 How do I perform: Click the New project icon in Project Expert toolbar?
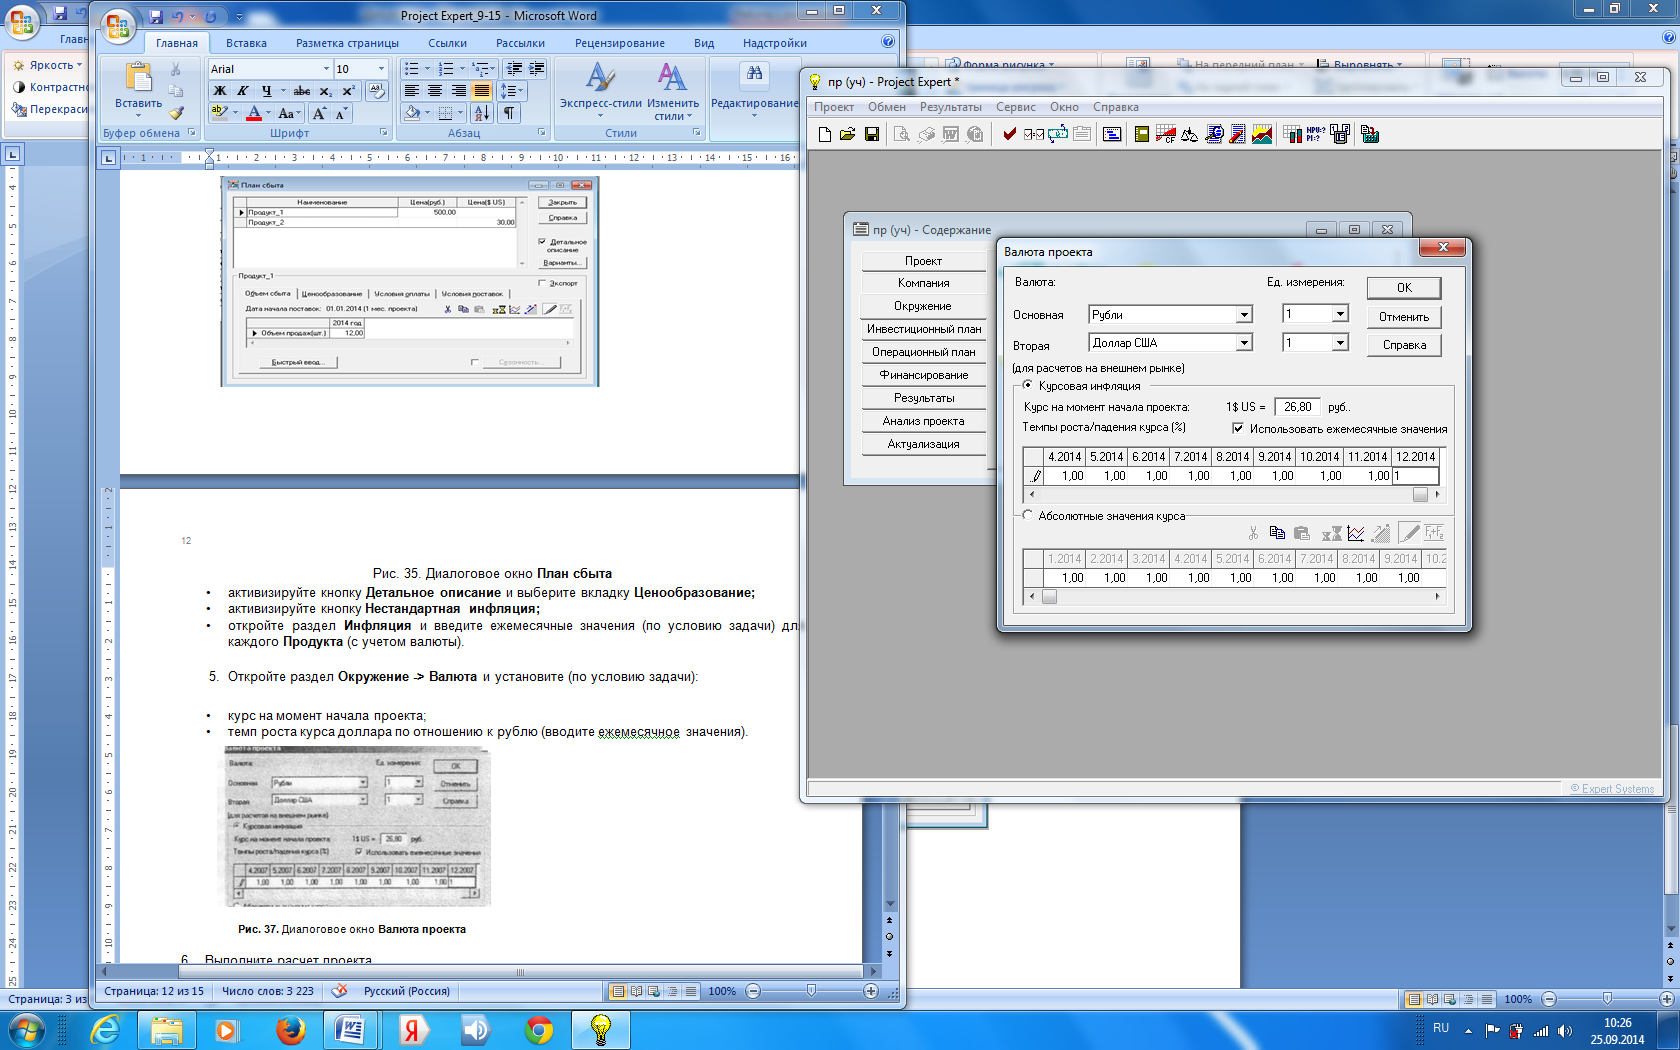[825, 134]
